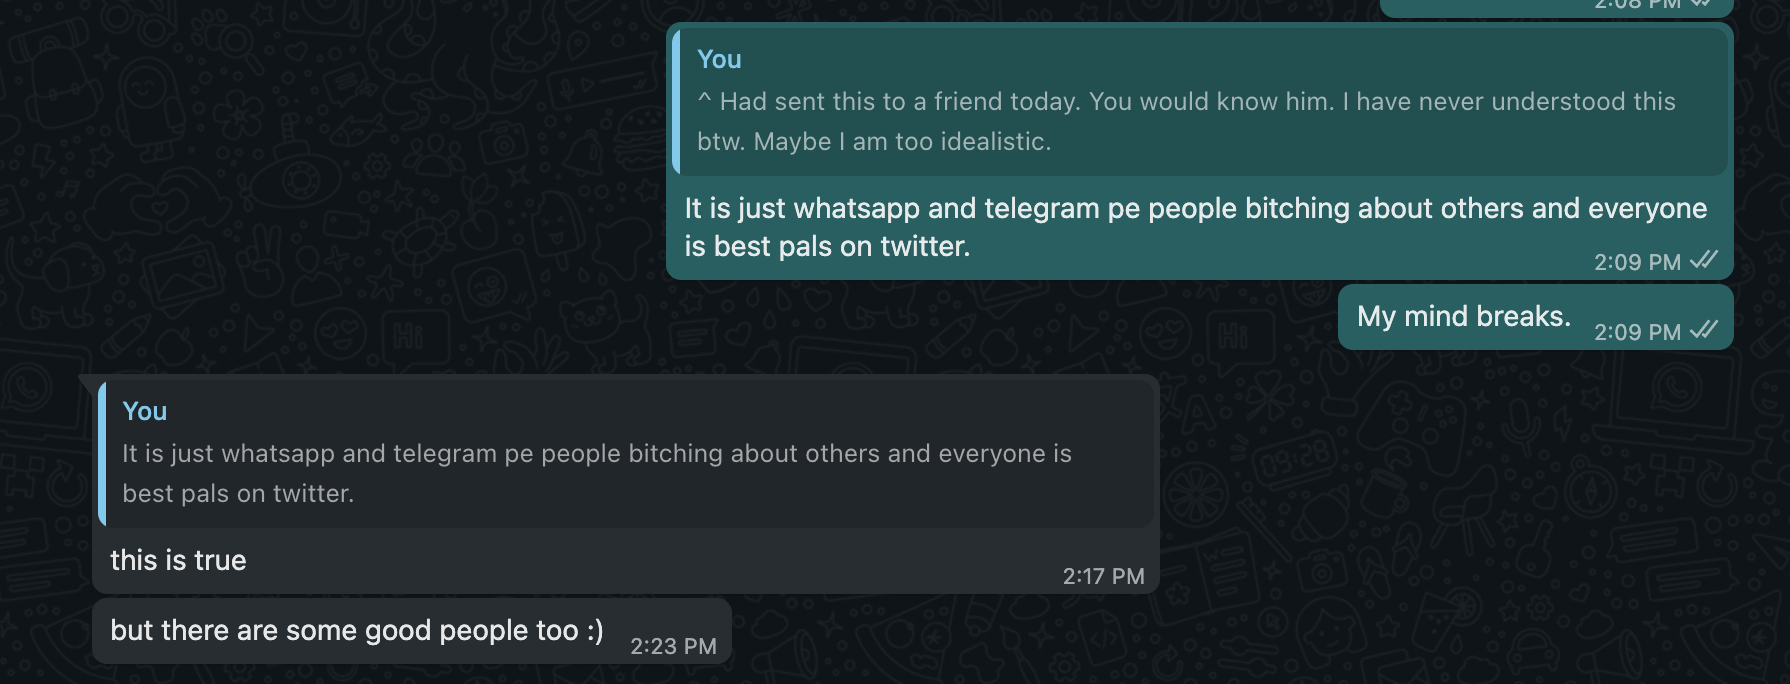Click the "Maybe I am too idealistic." quoted line
This screenshot has height=684, width=1790.
click(902, 142)
